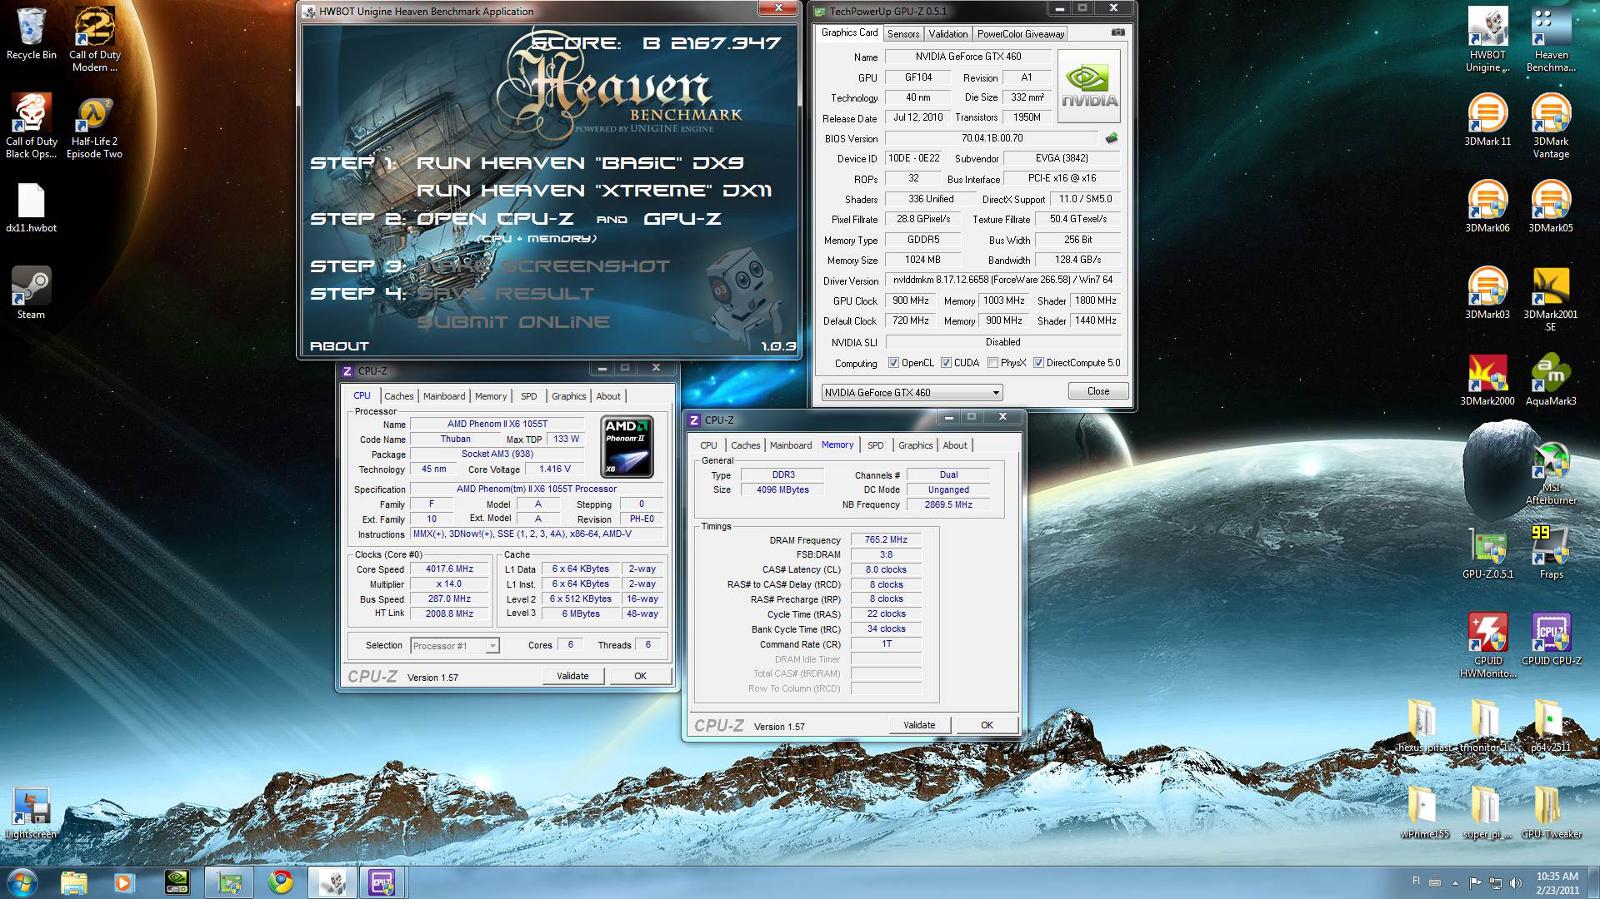Click GPU-Z screenshot camera icon
The width and height of the screenshot is (1600, 899).
pos(1118,33)
